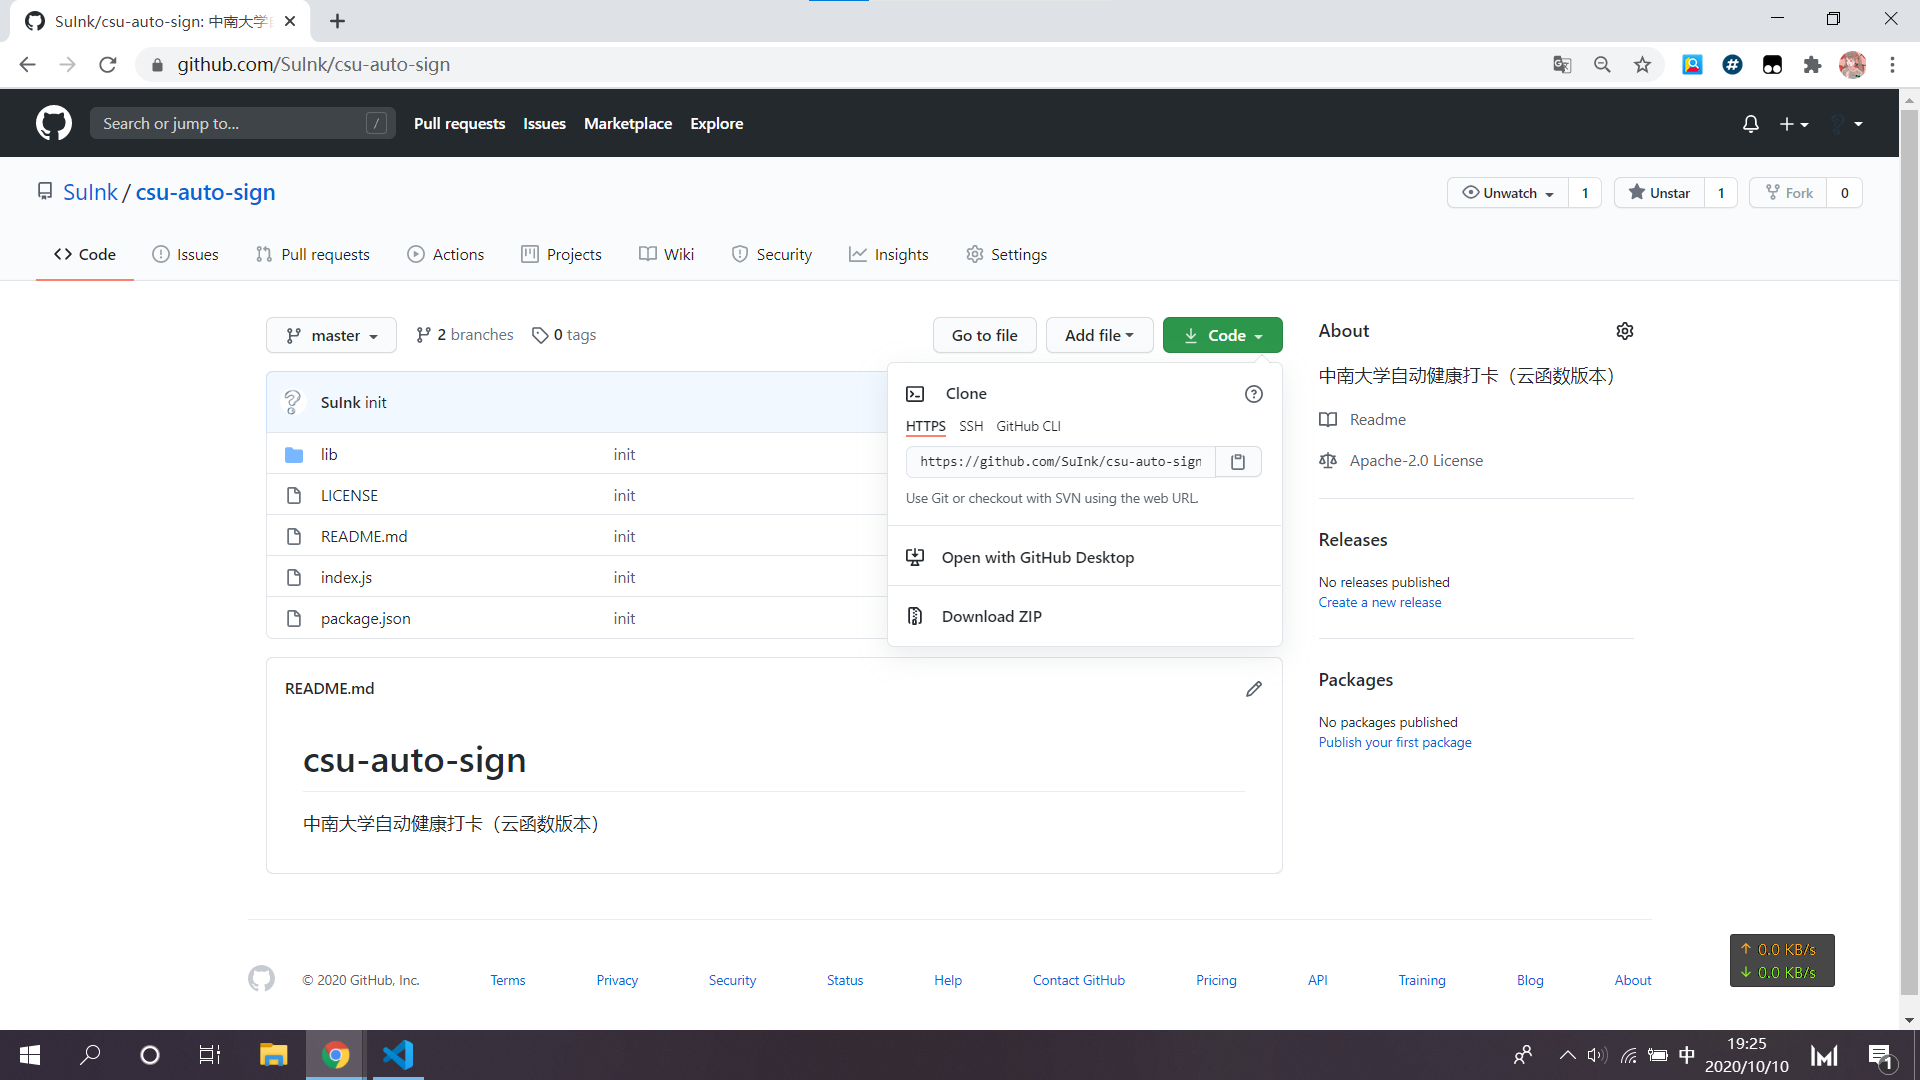Click the Chrome profile avatar

click(x=1852, y=65)
